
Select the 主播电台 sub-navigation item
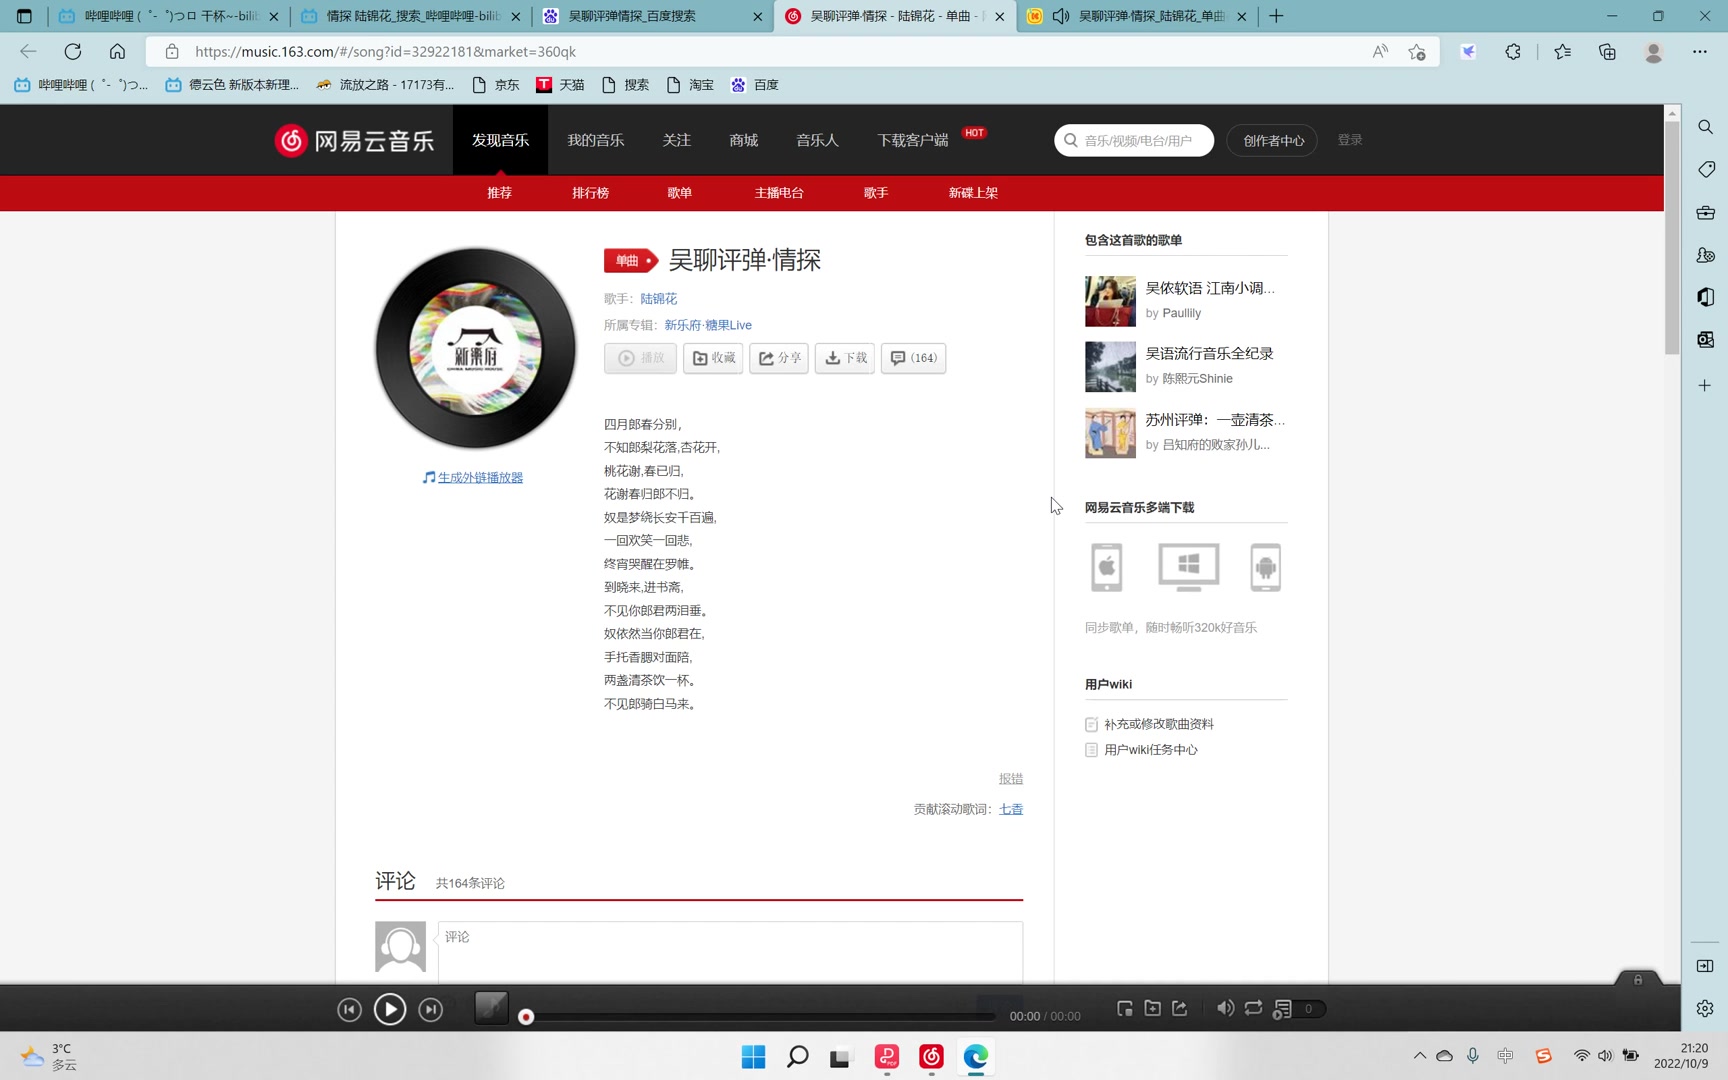pyautogui.click(x=779, y=193)
